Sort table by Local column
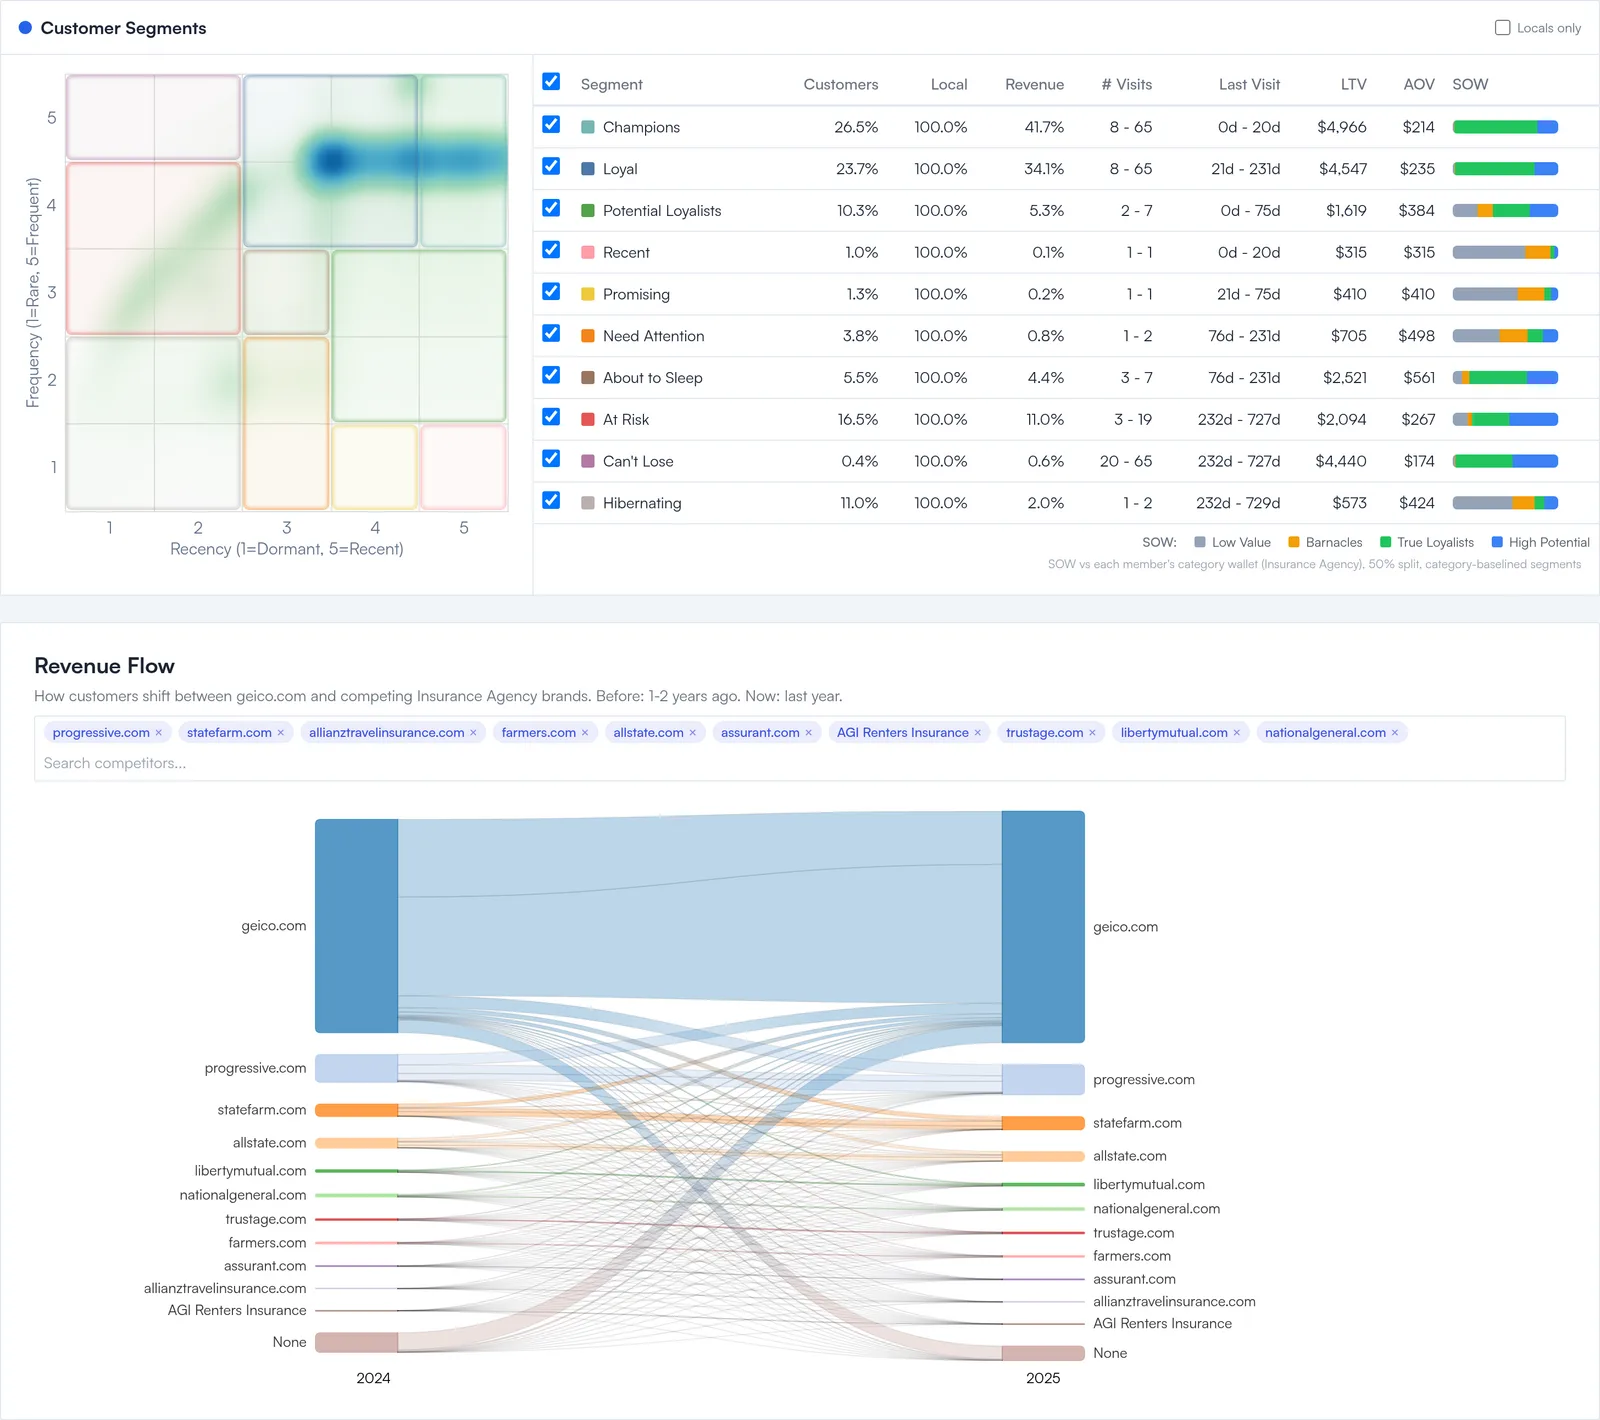This screenshot has height=1420, width=1600. pyautogui.click(x=949, y=85)
